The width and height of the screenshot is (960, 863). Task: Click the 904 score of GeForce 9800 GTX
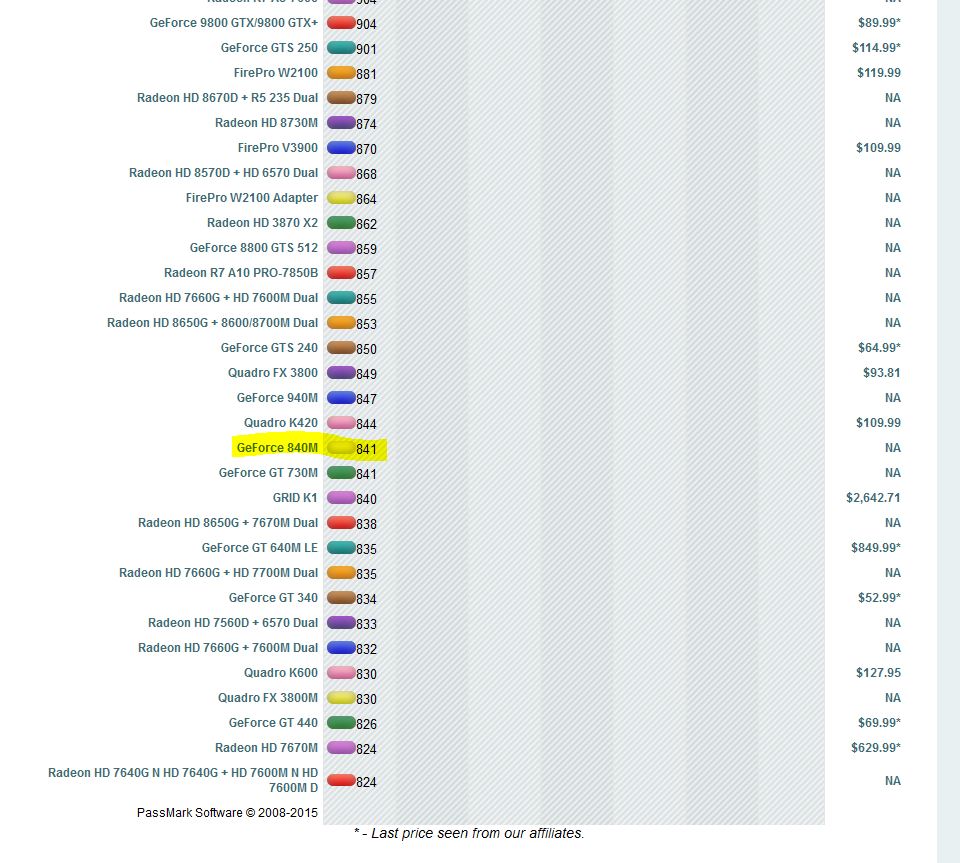(x=366, y=24)
